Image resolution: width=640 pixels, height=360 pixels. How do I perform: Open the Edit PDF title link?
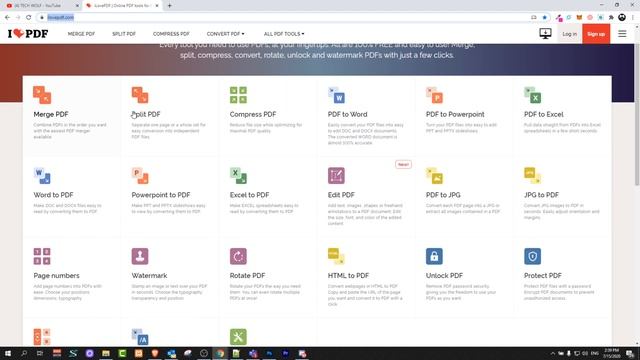point(341,195)
